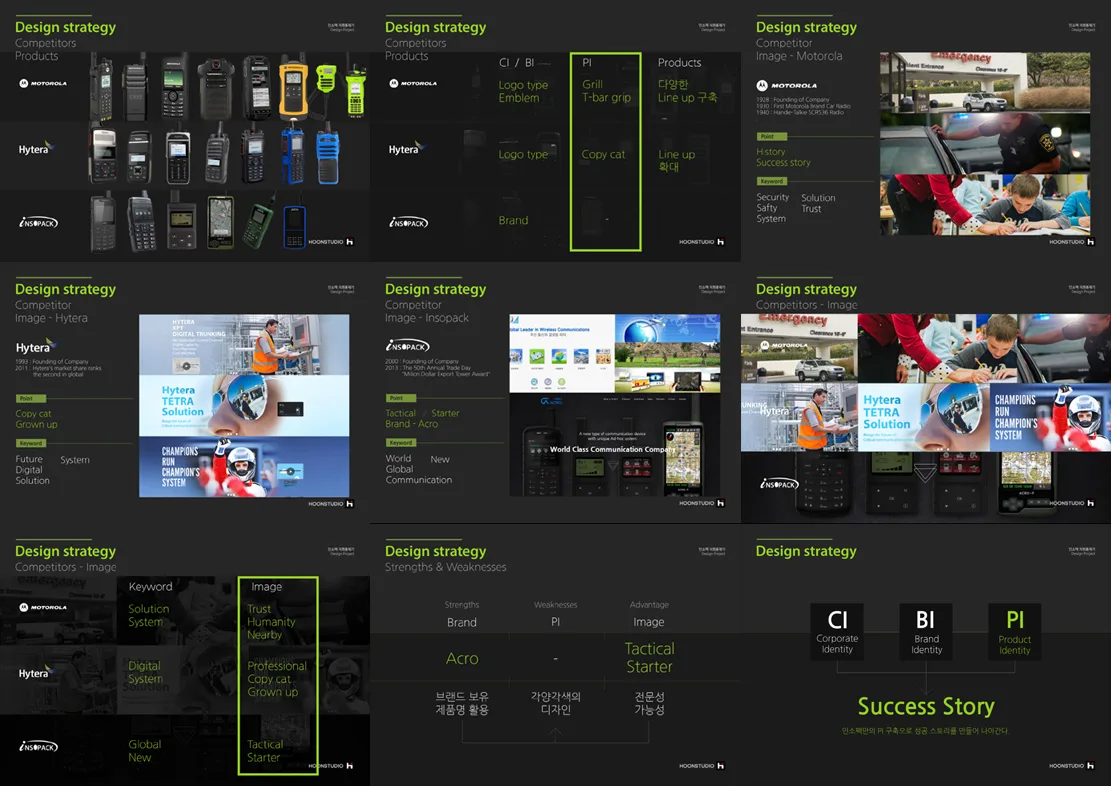Click the Insopack logo on the Competitor Image - Insopack slide
Image resolution: width=1111 pixels, height=786 pixels.
pos(407,346)
